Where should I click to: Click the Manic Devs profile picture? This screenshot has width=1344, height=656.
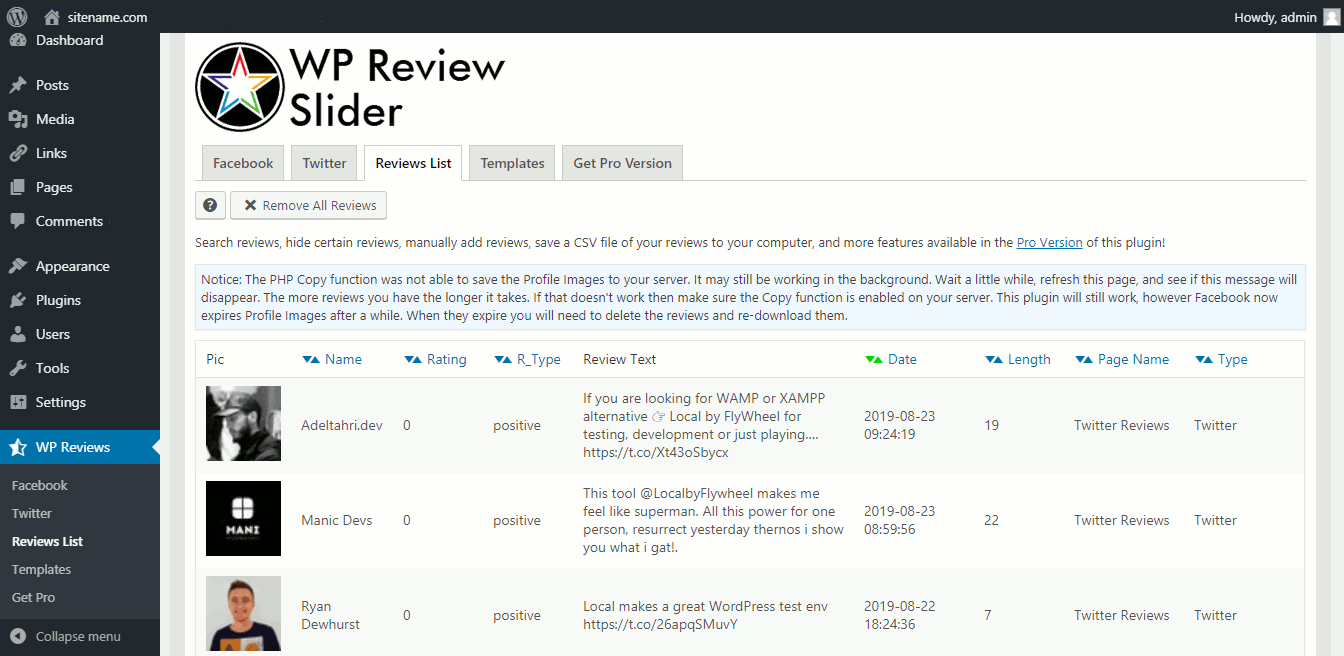click(x=243, y=518)
